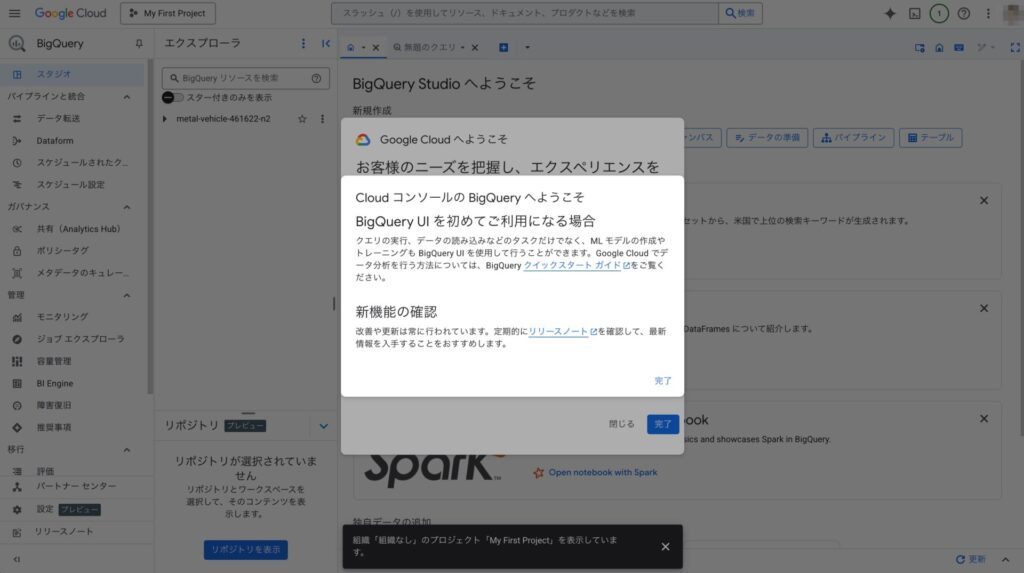Click 閉じる in the Google Cloud dialog

point(622,424)
